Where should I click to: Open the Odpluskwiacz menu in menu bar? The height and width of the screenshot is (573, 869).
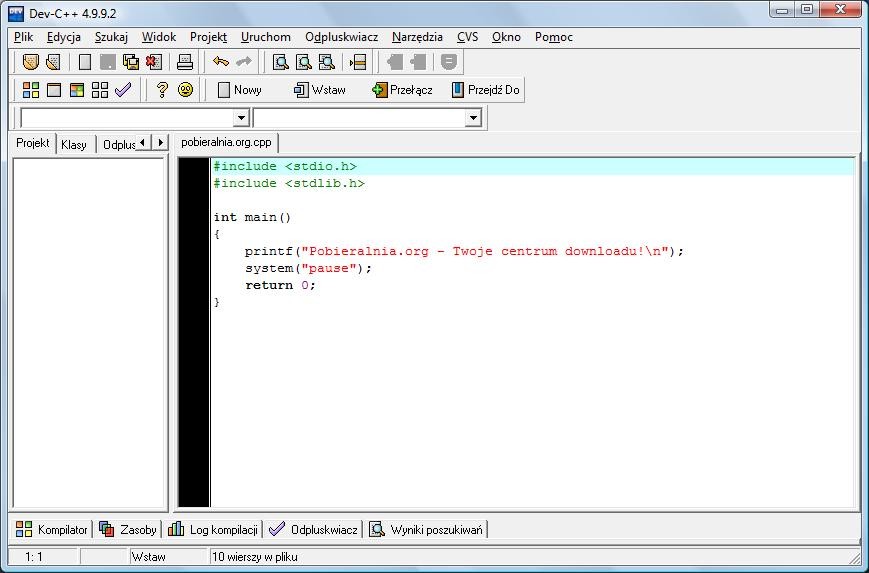(x=341, y=37)
